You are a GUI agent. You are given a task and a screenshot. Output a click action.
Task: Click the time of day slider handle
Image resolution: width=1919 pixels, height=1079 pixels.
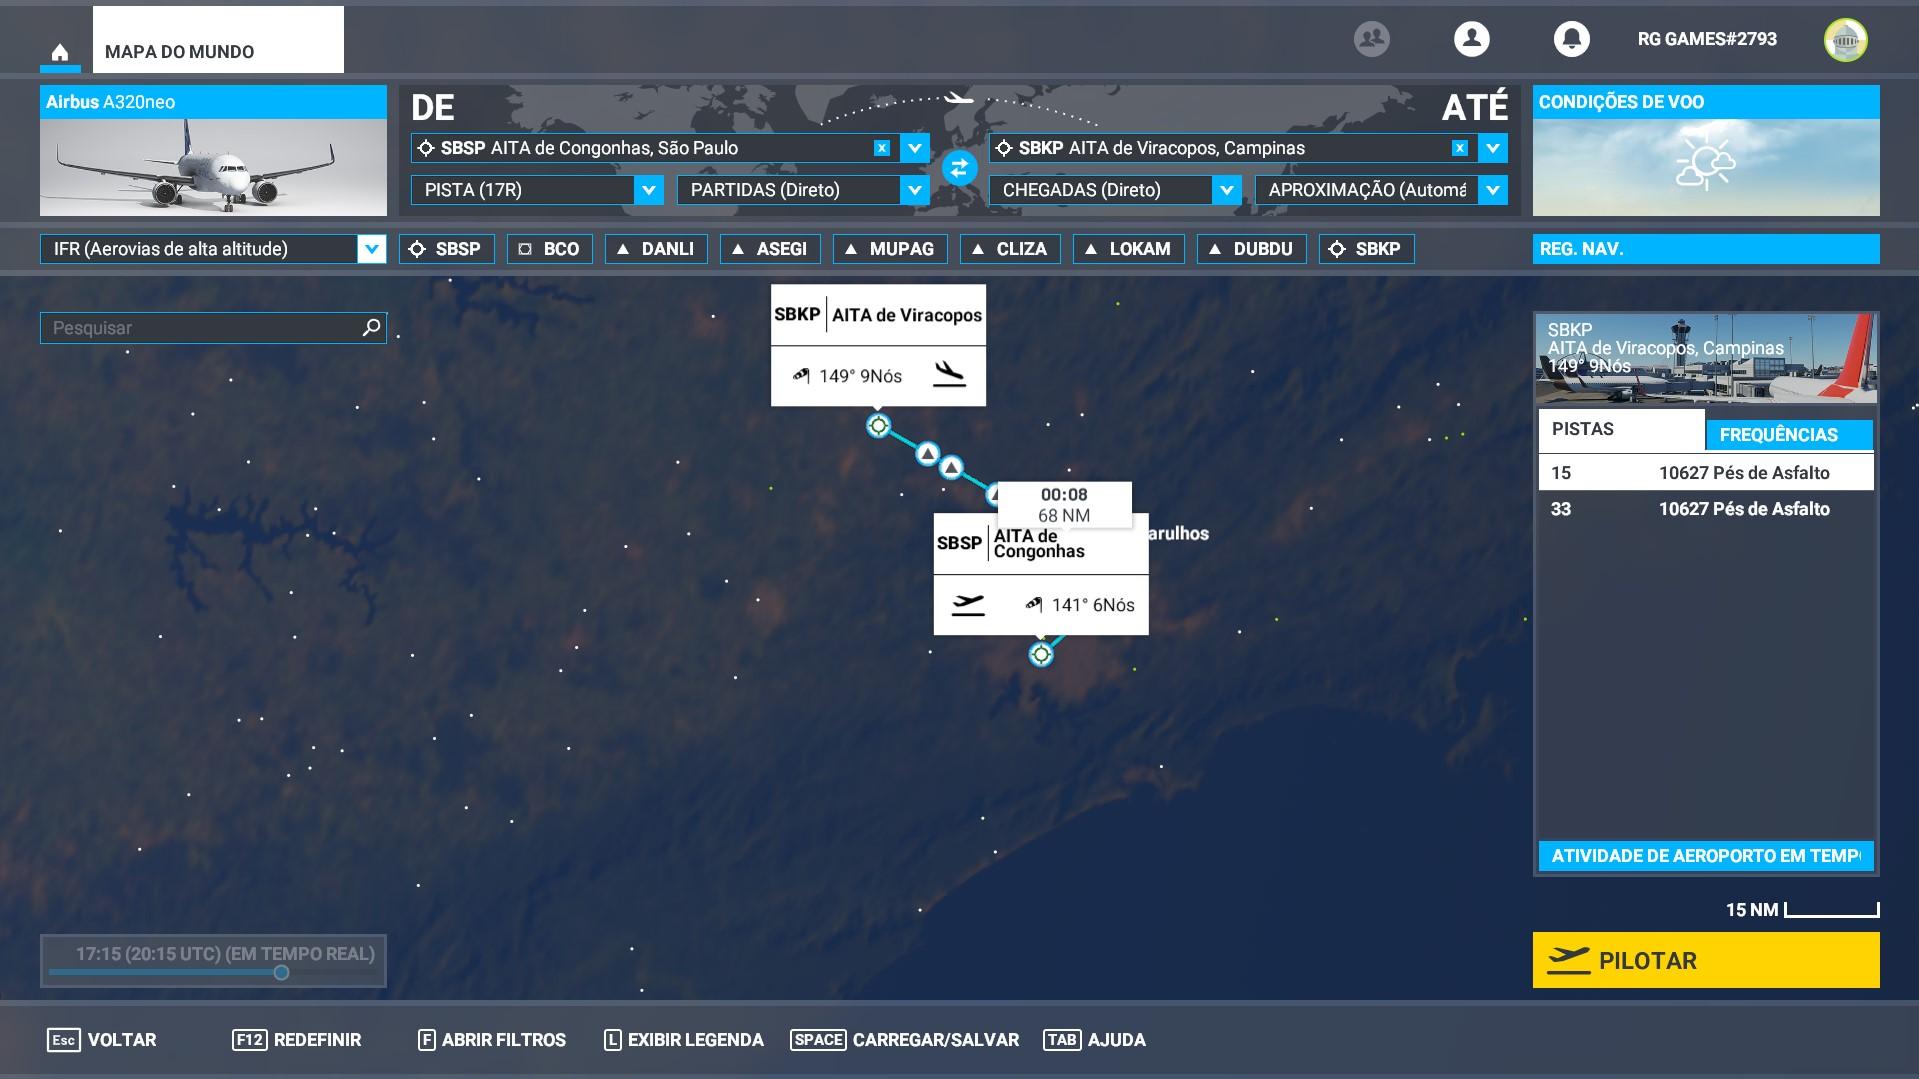pyautogui.click(x=281, y=972)
